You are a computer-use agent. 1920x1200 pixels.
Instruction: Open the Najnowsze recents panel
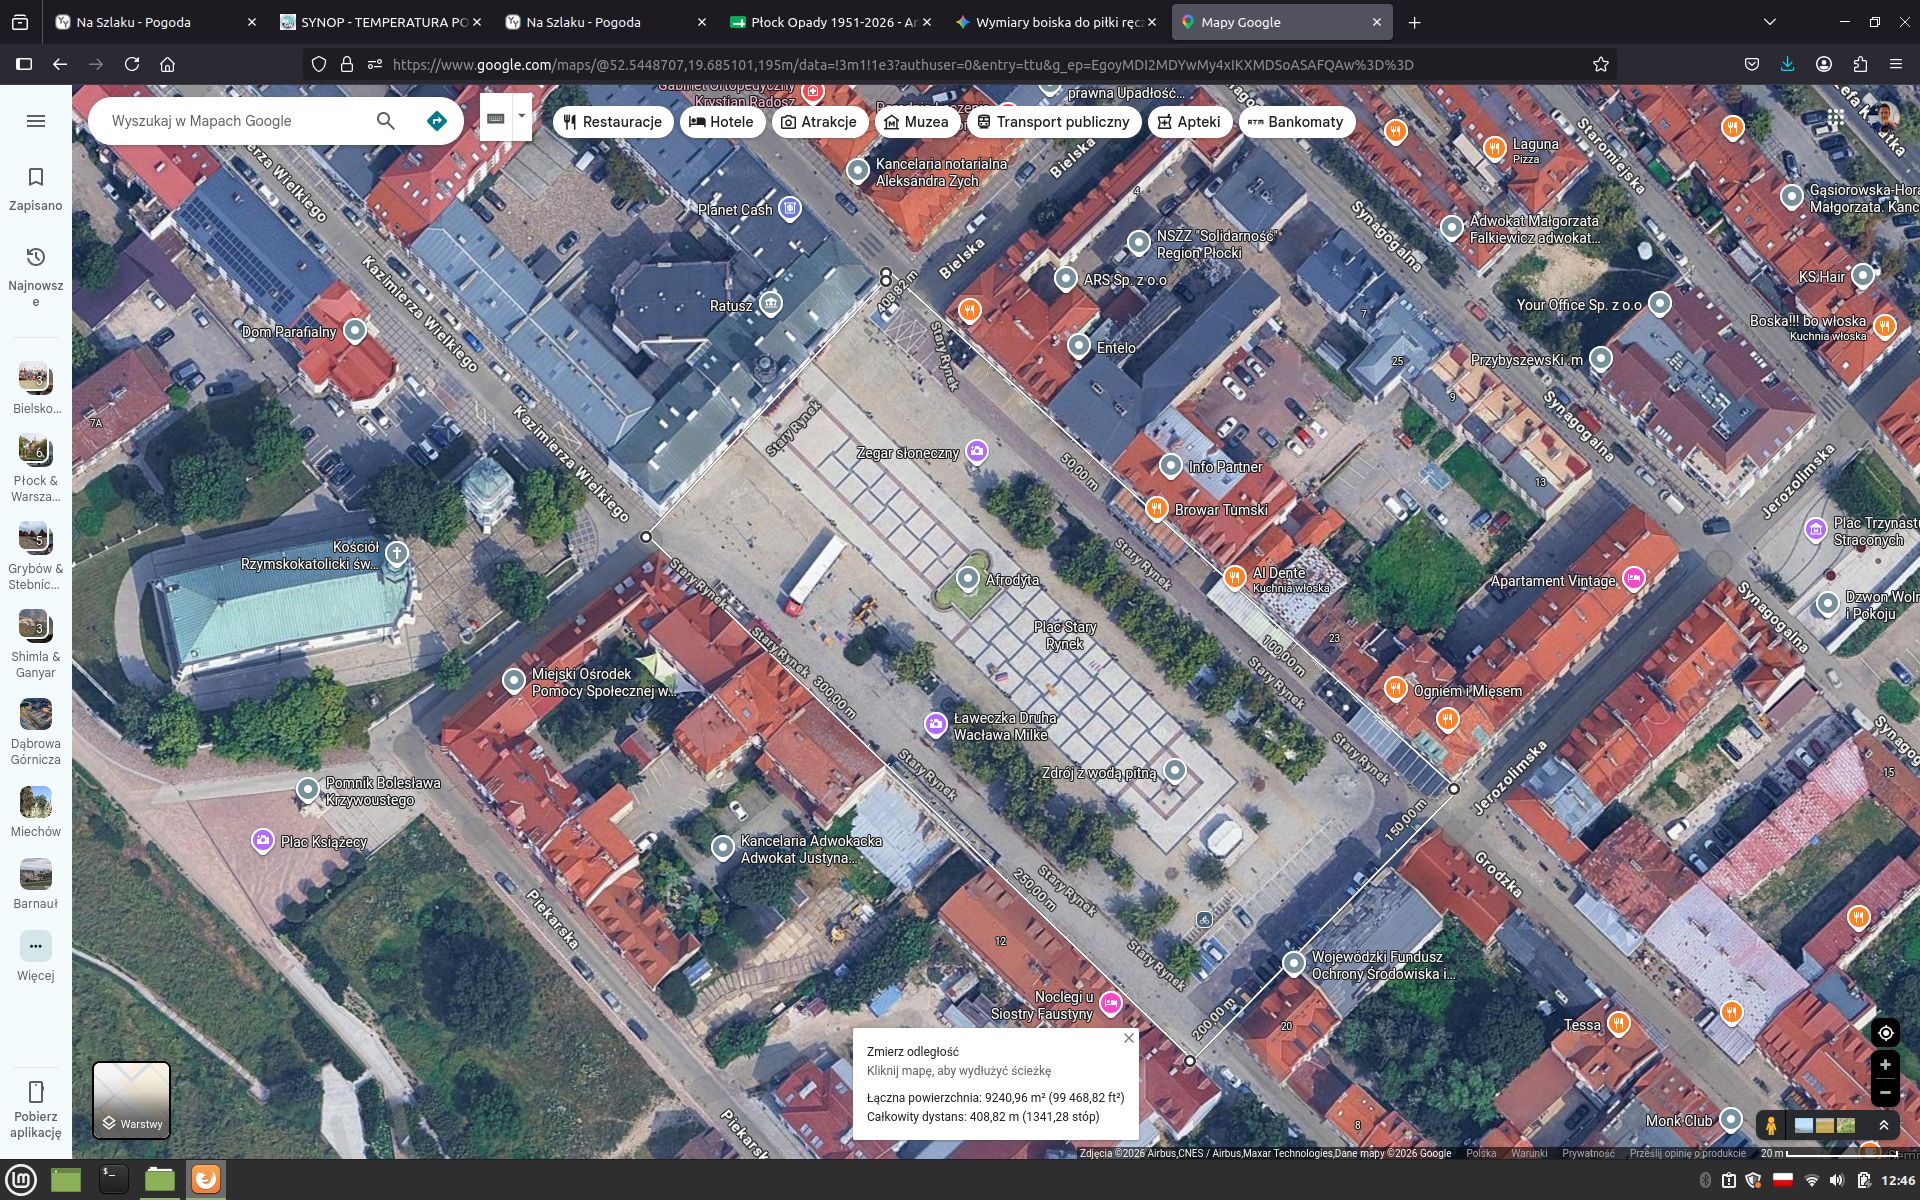(36, 276)
